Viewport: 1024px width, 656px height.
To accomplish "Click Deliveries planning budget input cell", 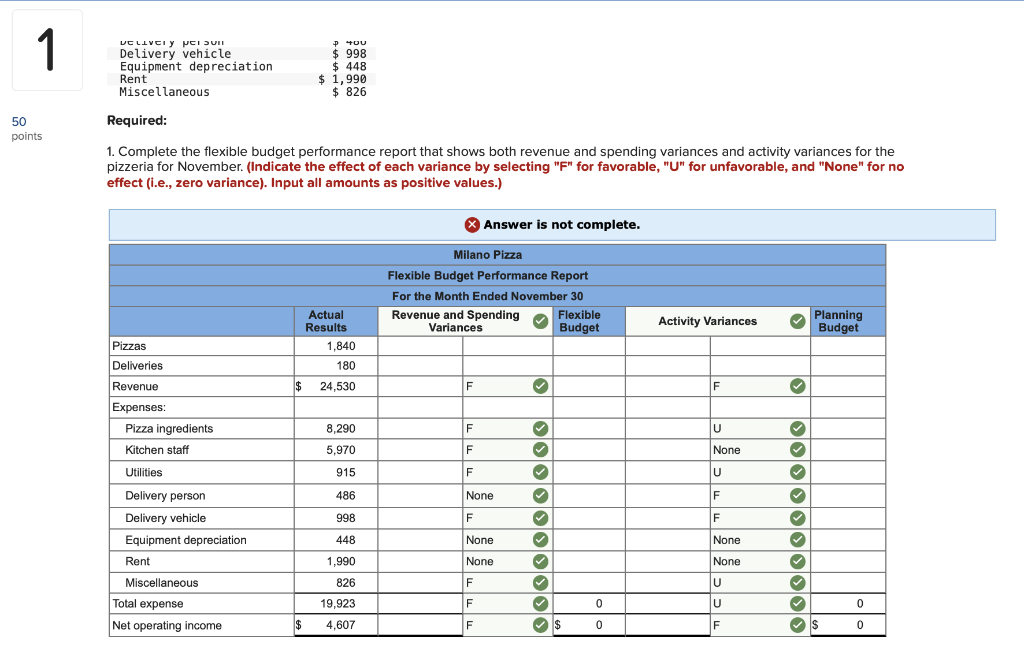I will tap(848, 366).
